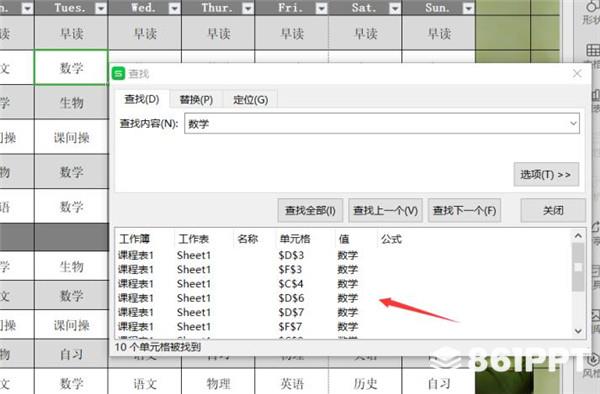600x394 pixels.
Task: Switch to the 定位(G) tab
Action: coord(250,100)
